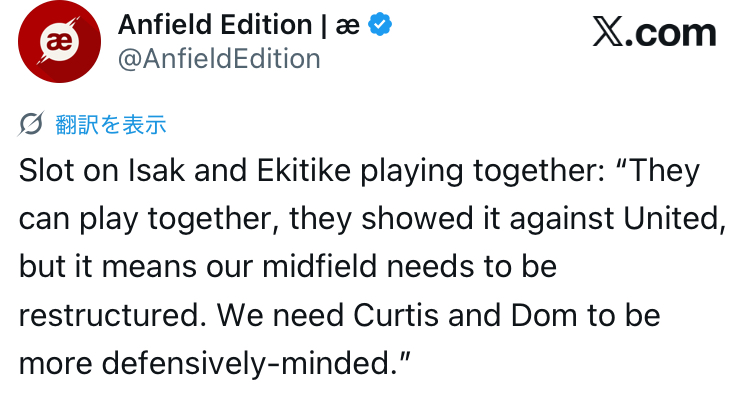Click the word "restructured." in the tweet
Image resolution: width=750 pixels, height=406 pixels.
click(x=109, y=315)
